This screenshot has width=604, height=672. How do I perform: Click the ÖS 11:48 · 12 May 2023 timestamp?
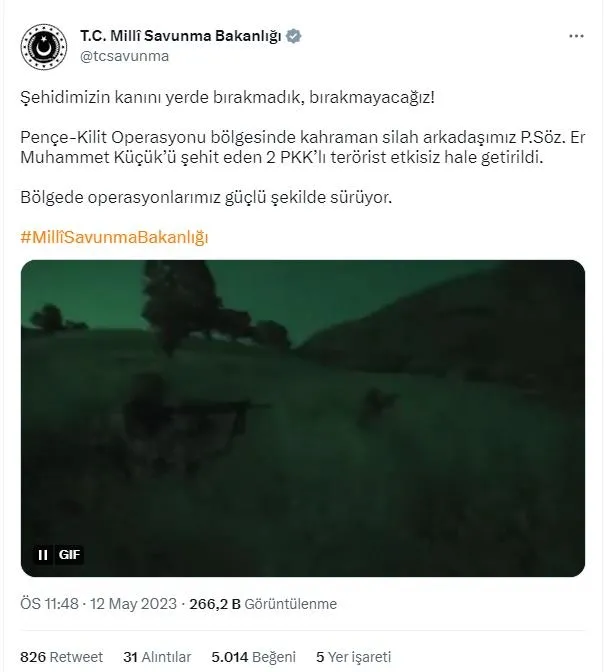click(98, 603)
